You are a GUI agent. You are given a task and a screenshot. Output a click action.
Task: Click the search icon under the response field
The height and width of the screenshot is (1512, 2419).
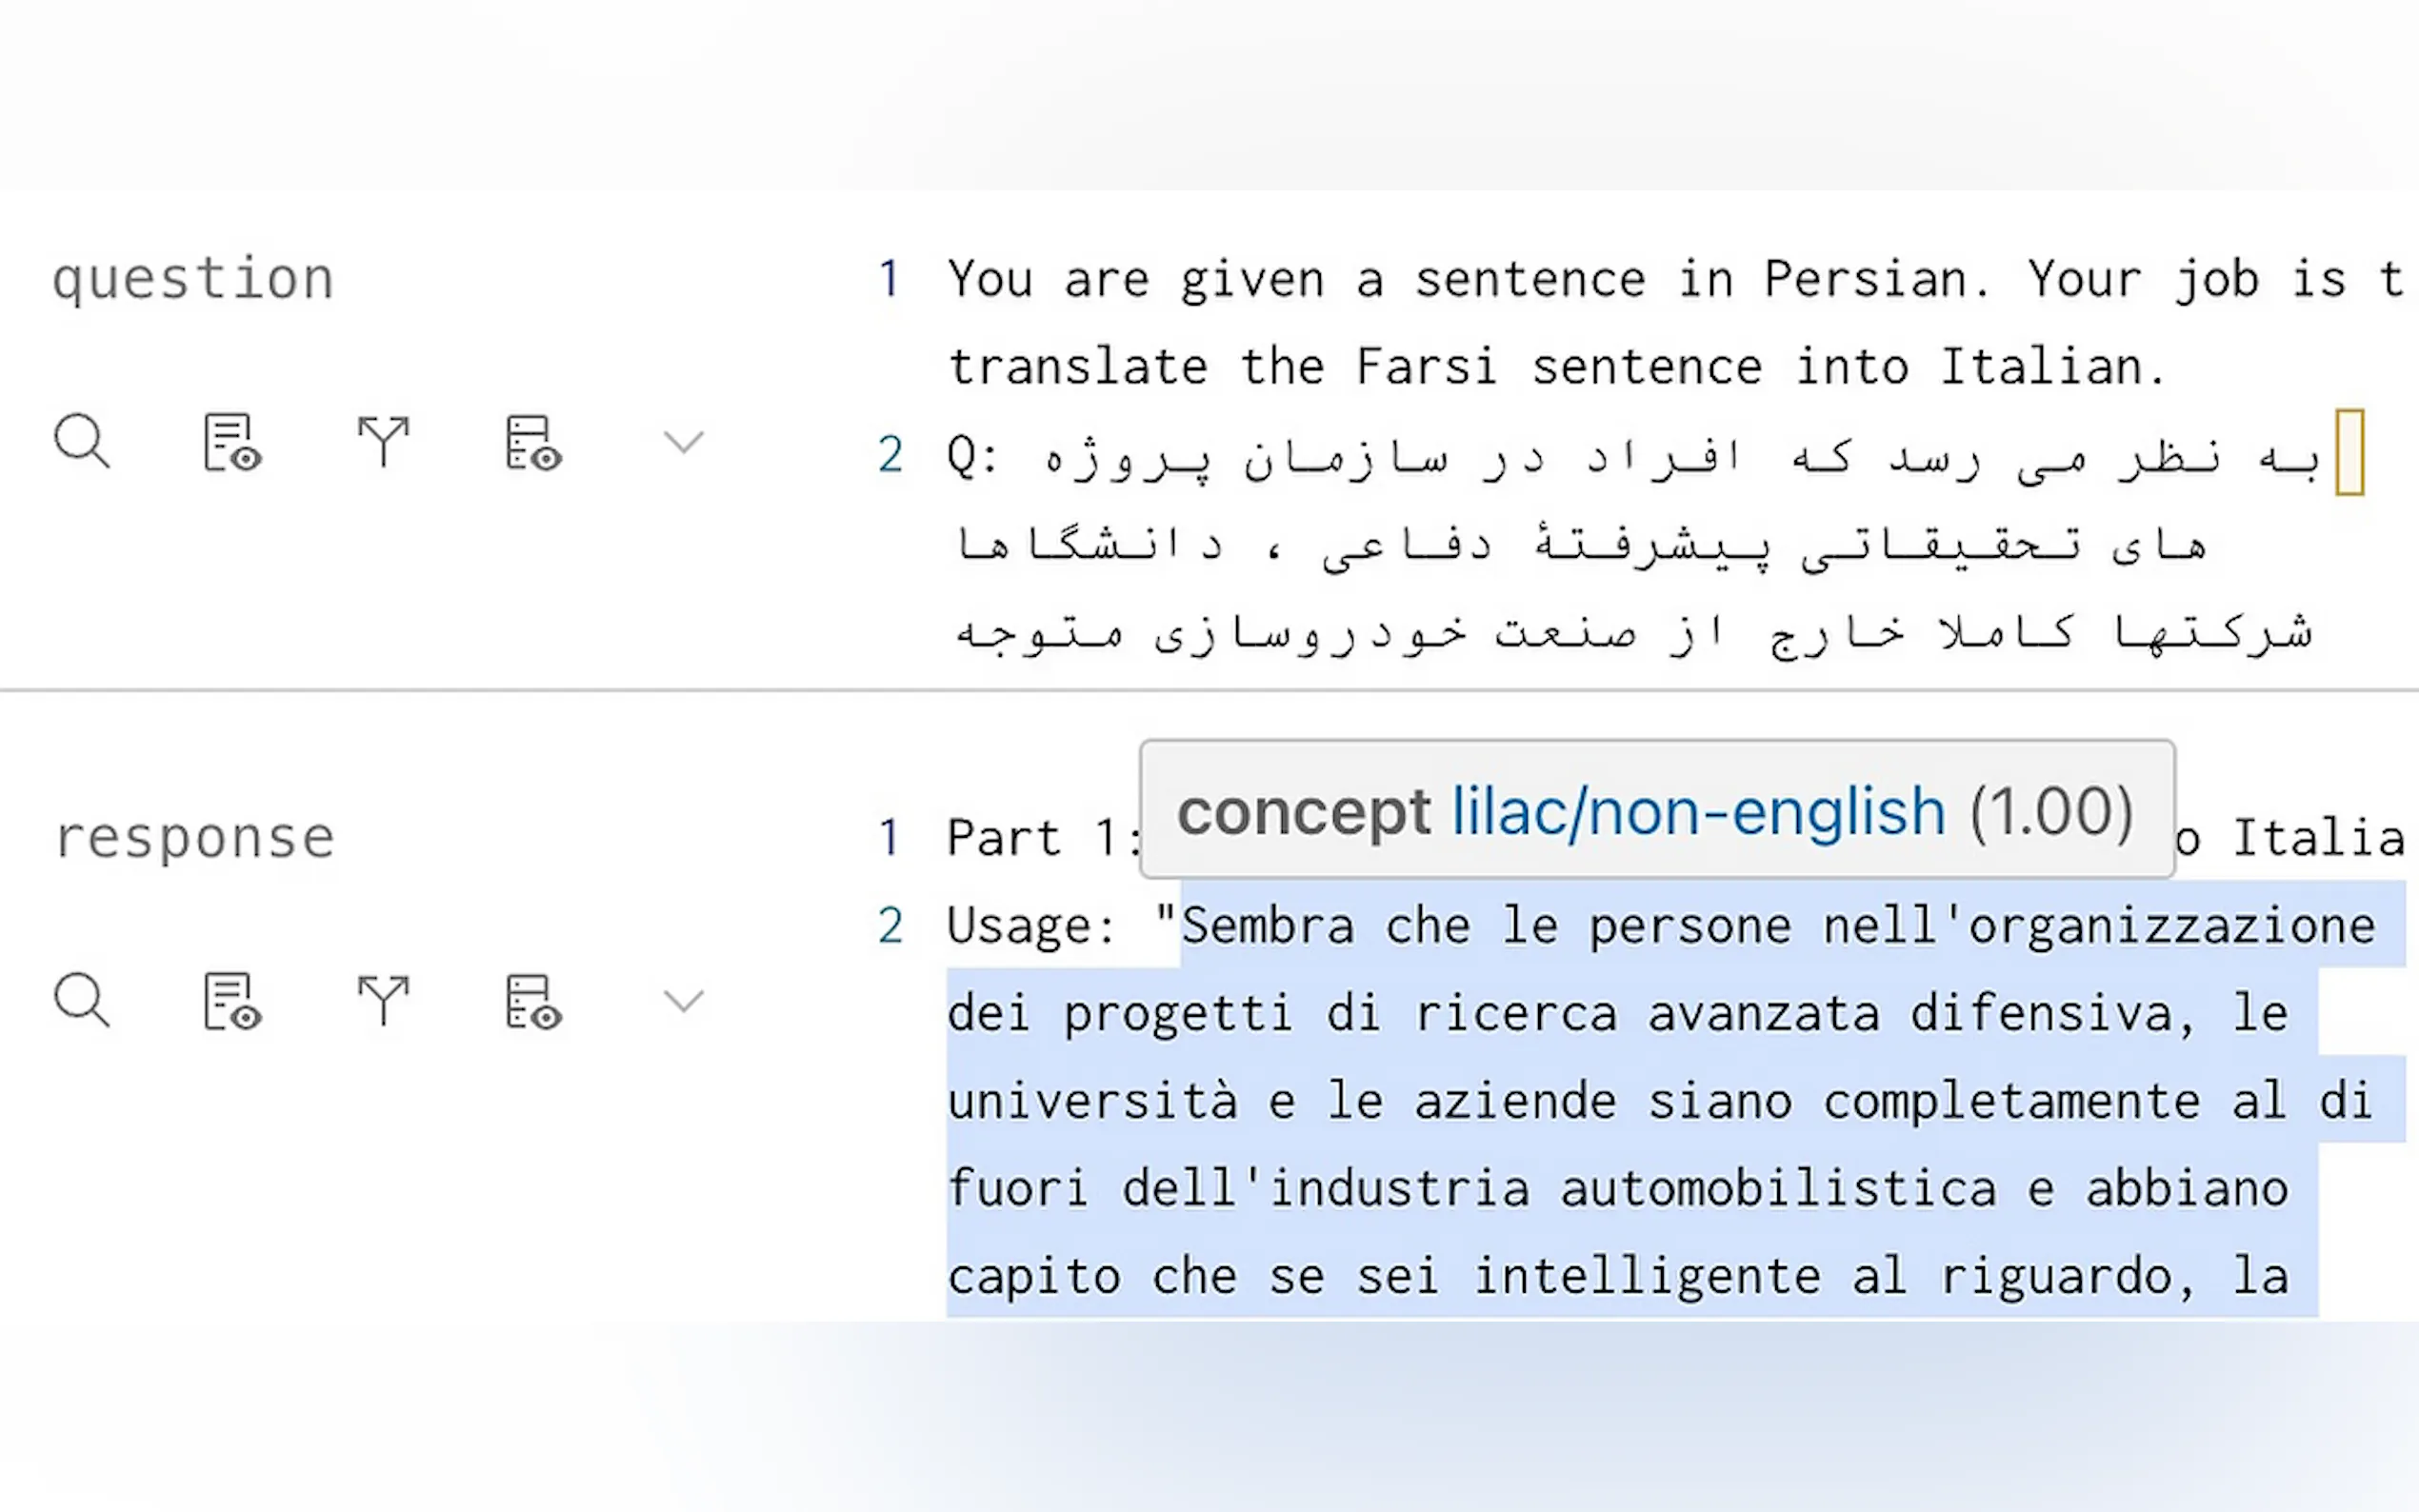(82, 1000)
